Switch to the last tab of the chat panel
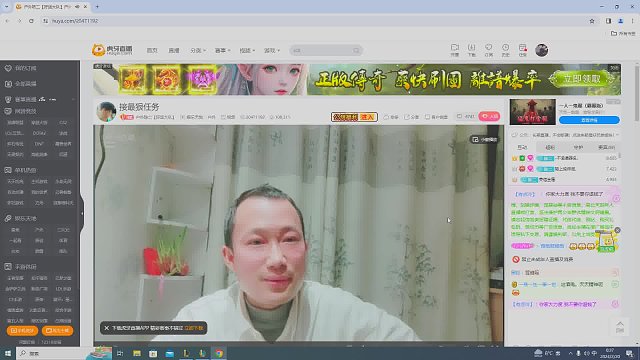This screenshot has width=640, height=360. point(606,147)
